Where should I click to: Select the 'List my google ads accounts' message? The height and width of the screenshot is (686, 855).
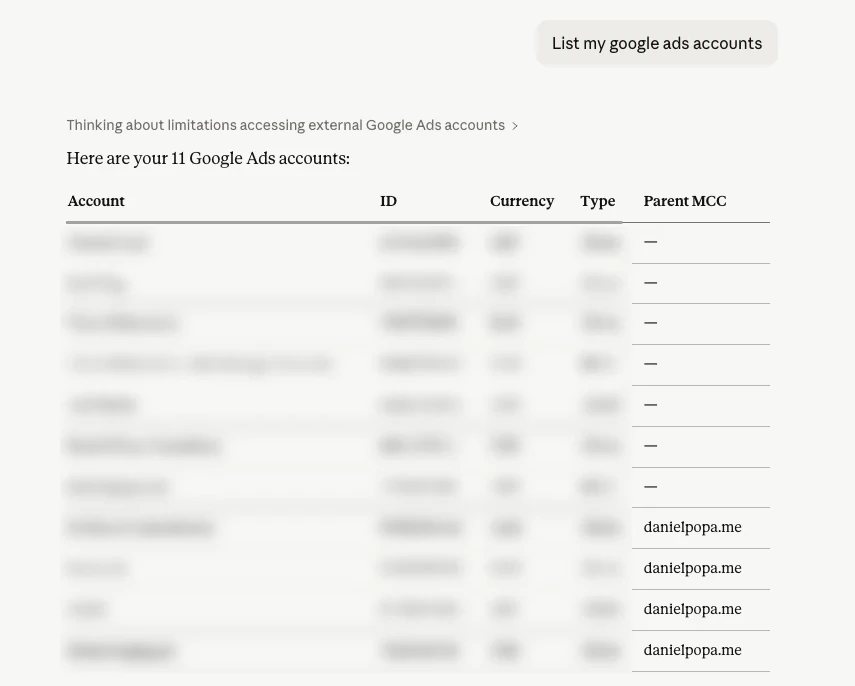(x=657, y=44)
